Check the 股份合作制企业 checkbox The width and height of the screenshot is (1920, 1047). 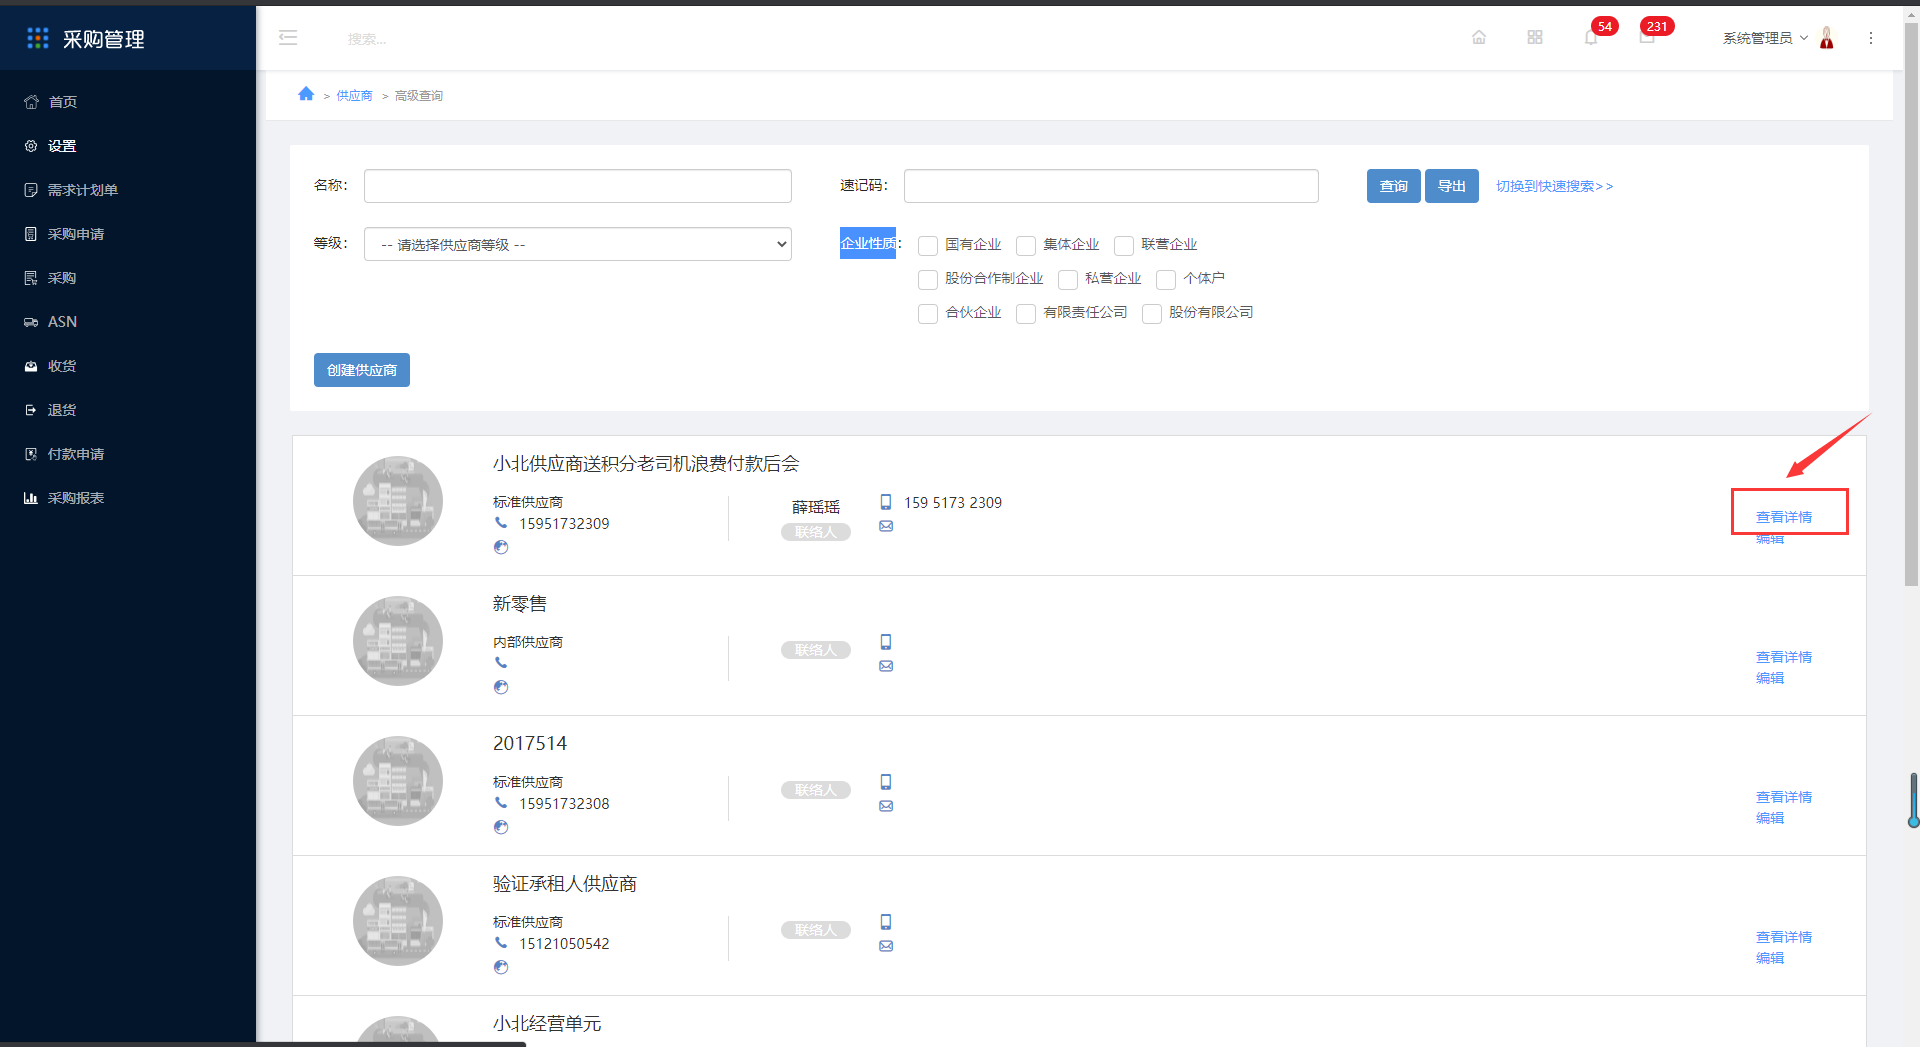pyautogui.click(x=928, y=280)
